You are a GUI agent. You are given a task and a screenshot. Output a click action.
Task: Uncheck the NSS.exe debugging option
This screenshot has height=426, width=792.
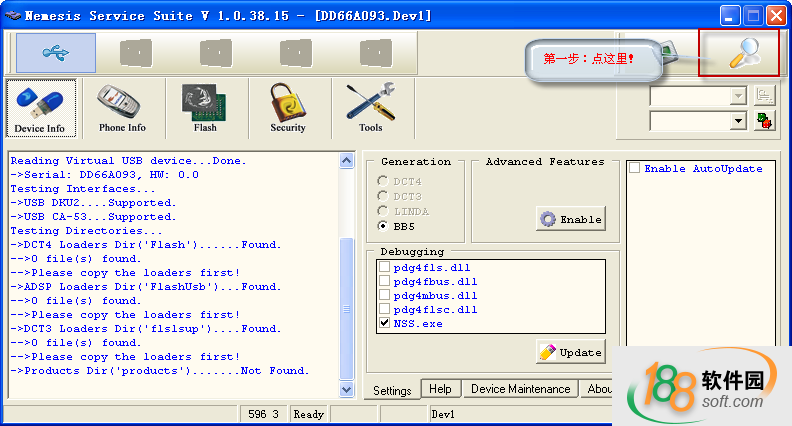[385, 324]
